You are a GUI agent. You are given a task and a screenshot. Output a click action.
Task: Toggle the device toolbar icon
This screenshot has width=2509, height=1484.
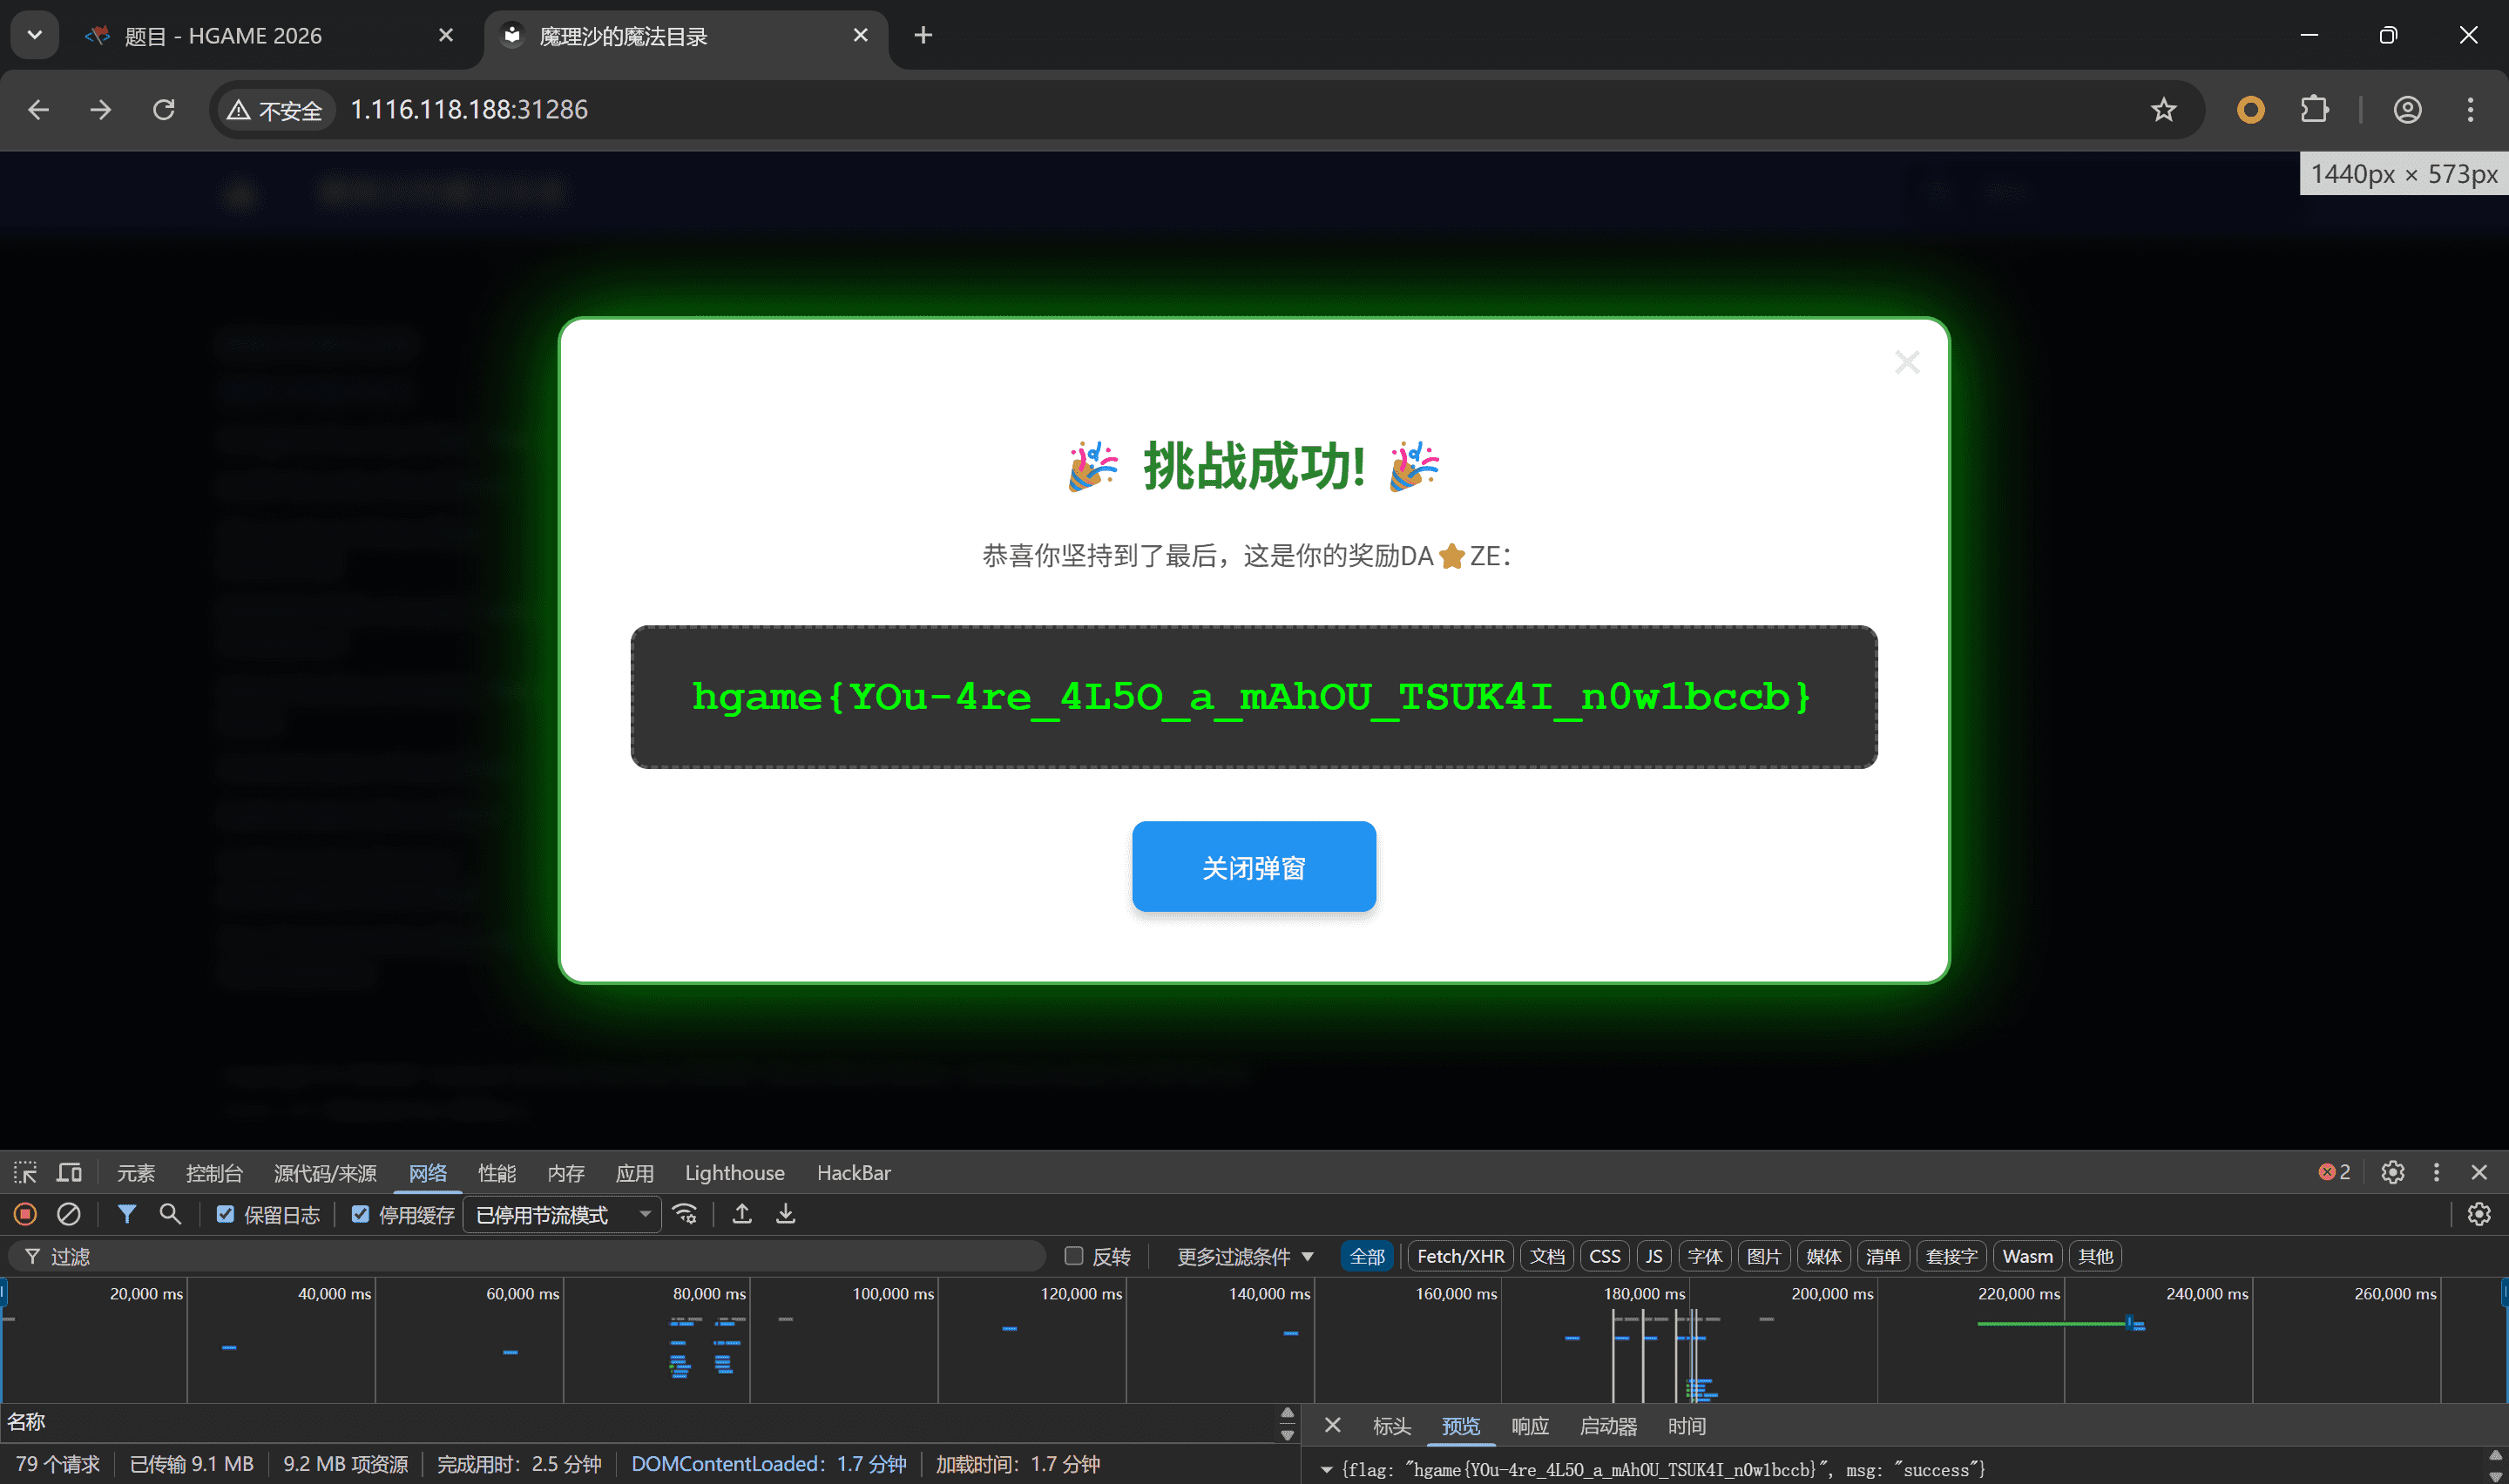pos(69,1172)
